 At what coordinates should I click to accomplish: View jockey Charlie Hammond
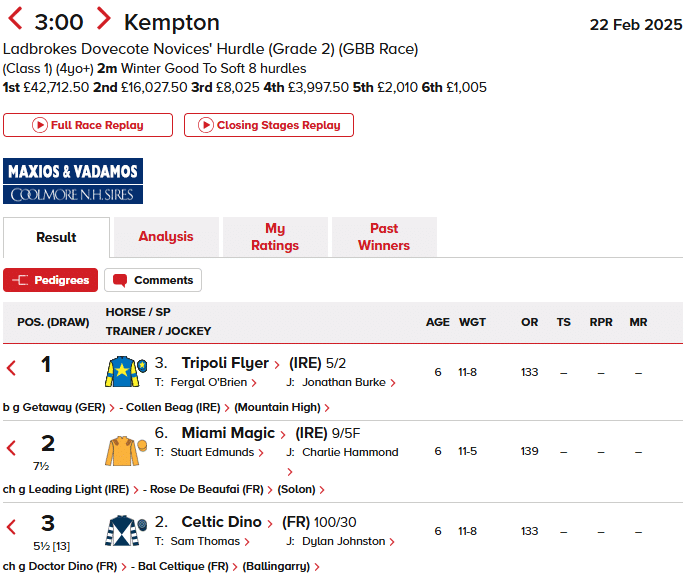click(350, 453)
